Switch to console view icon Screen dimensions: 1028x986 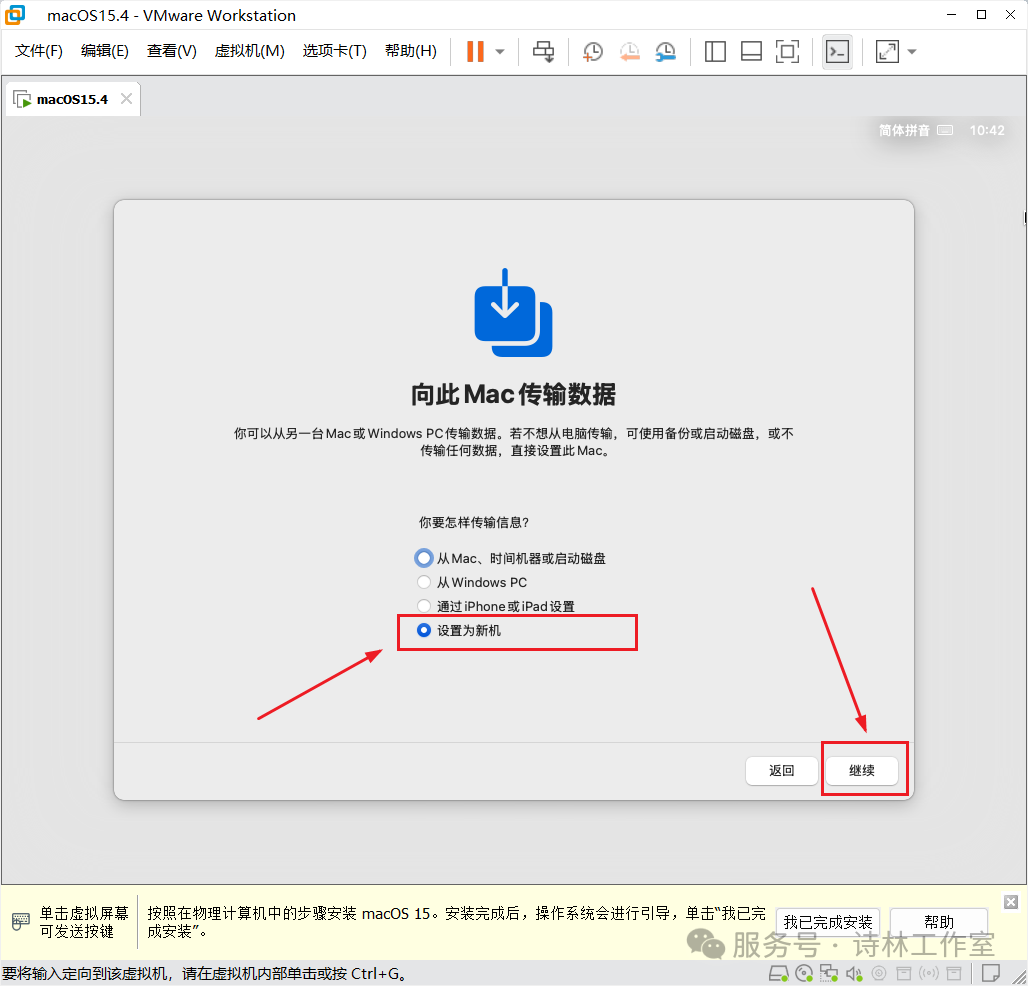point(837,52)
